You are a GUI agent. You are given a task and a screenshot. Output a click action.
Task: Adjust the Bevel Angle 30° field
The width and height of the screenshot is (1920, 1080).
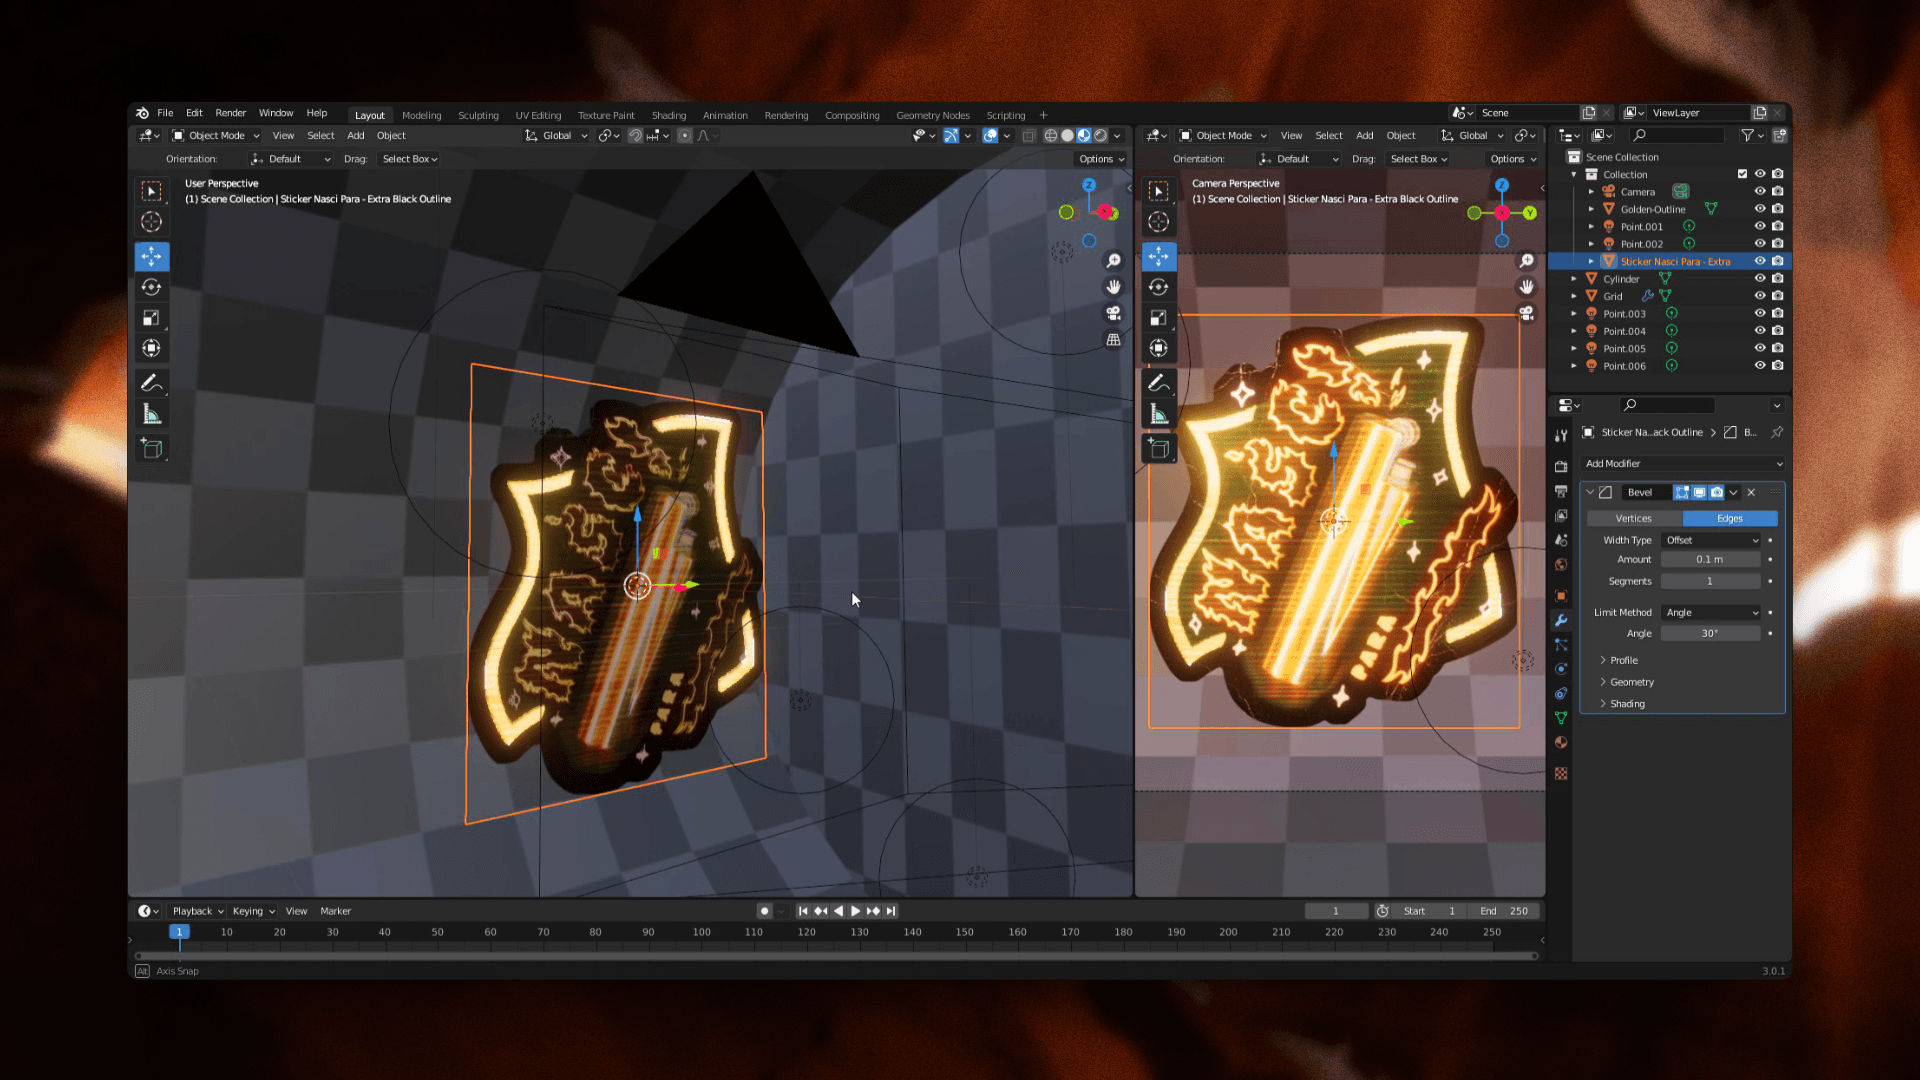[1710, 634]
